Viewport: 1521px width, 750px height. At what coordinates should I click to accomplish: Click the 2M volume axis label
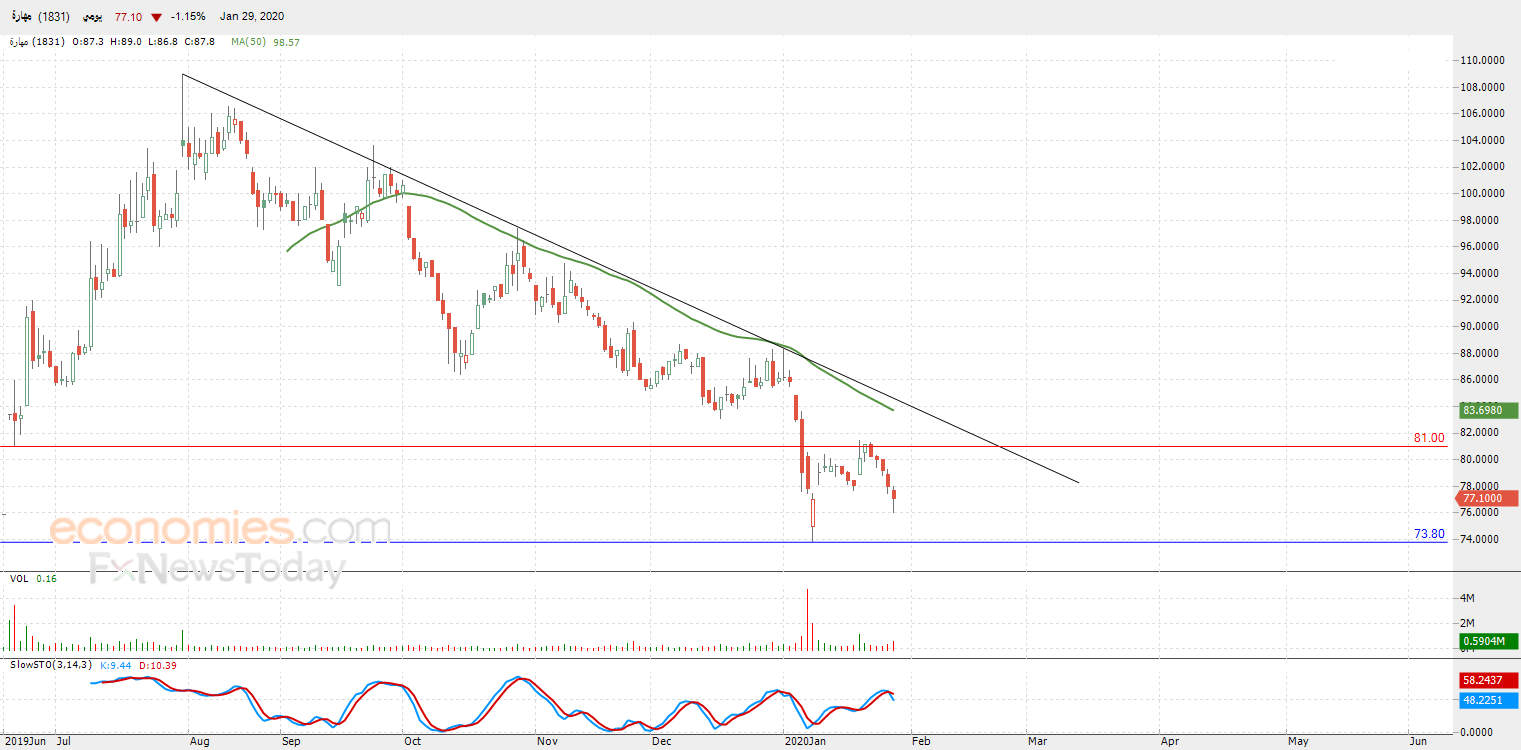pos(1469,623)
